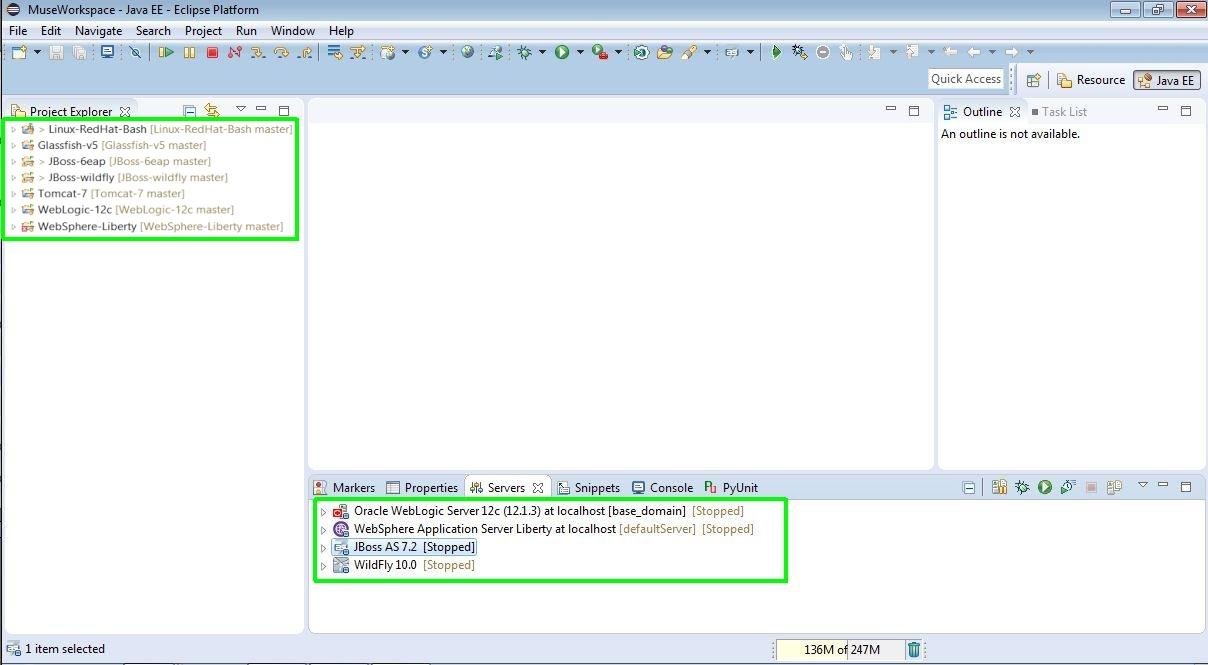The width and height of the screenshot is (1208, 665).
Task: Open the Window menu
Action: 293,31
